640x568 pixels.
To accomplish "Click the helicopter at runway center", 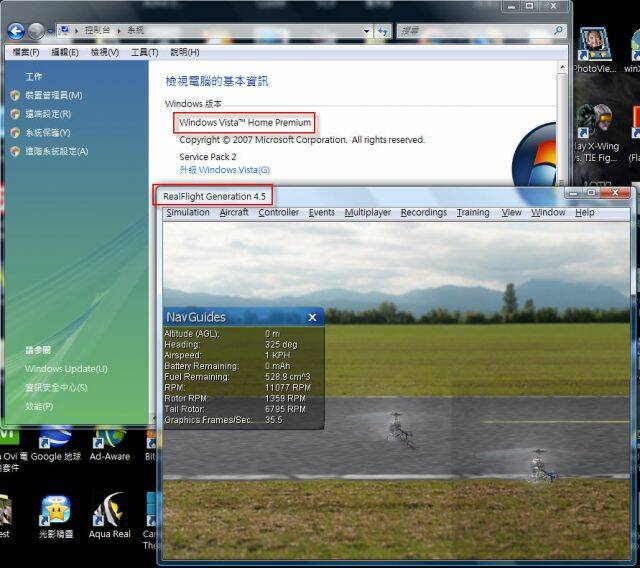I will [x=399, y=430].
